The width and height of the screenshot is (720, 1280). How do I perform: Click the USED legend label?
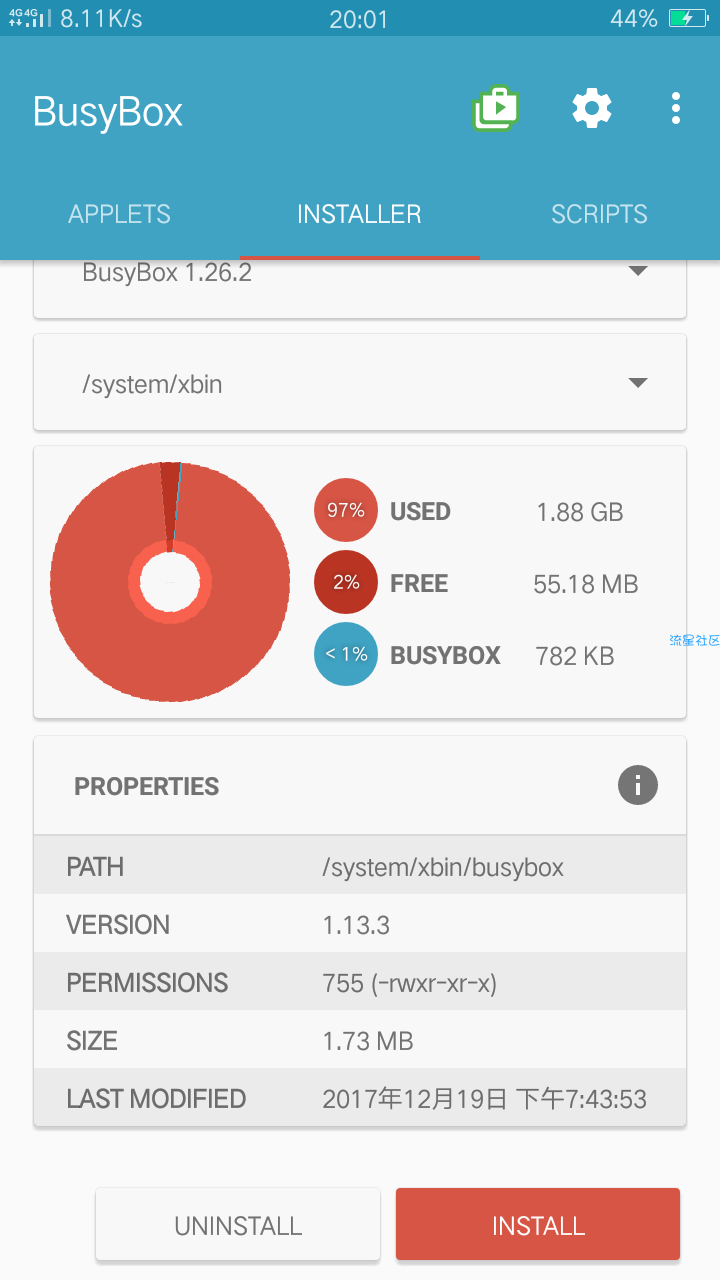click(x=420, y=511)
